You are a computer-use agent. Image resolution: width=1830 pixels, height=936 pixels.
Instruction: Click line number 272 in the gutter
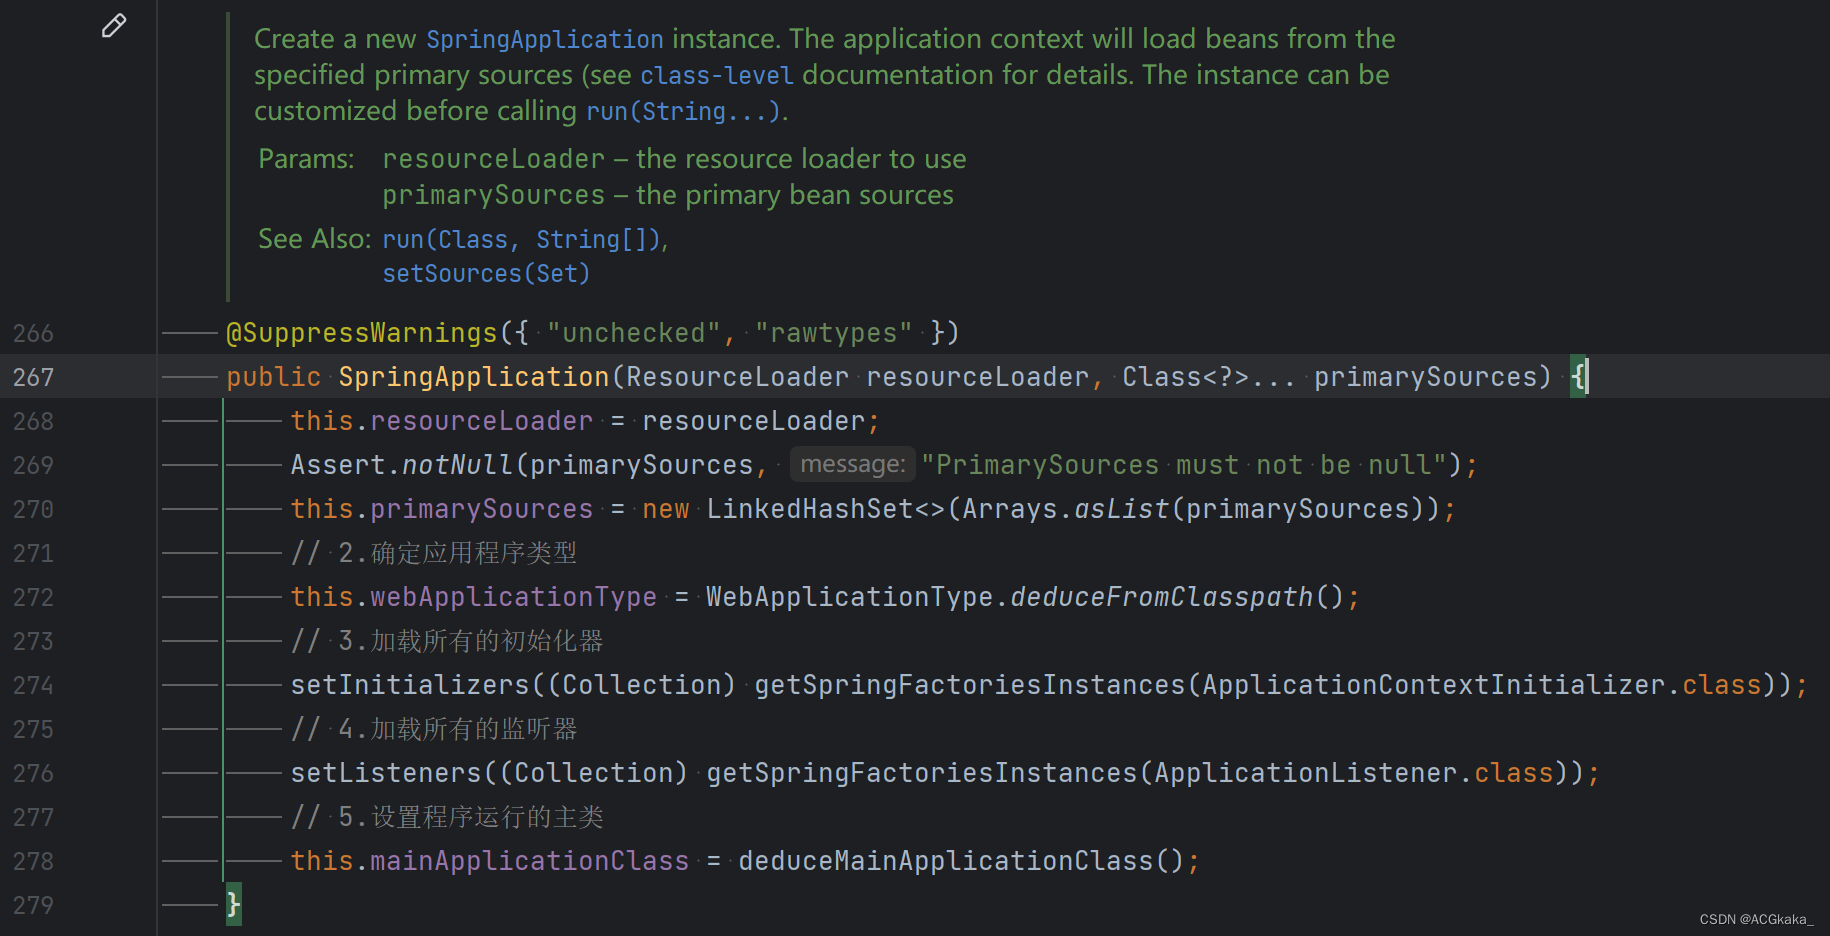[33, 597]
